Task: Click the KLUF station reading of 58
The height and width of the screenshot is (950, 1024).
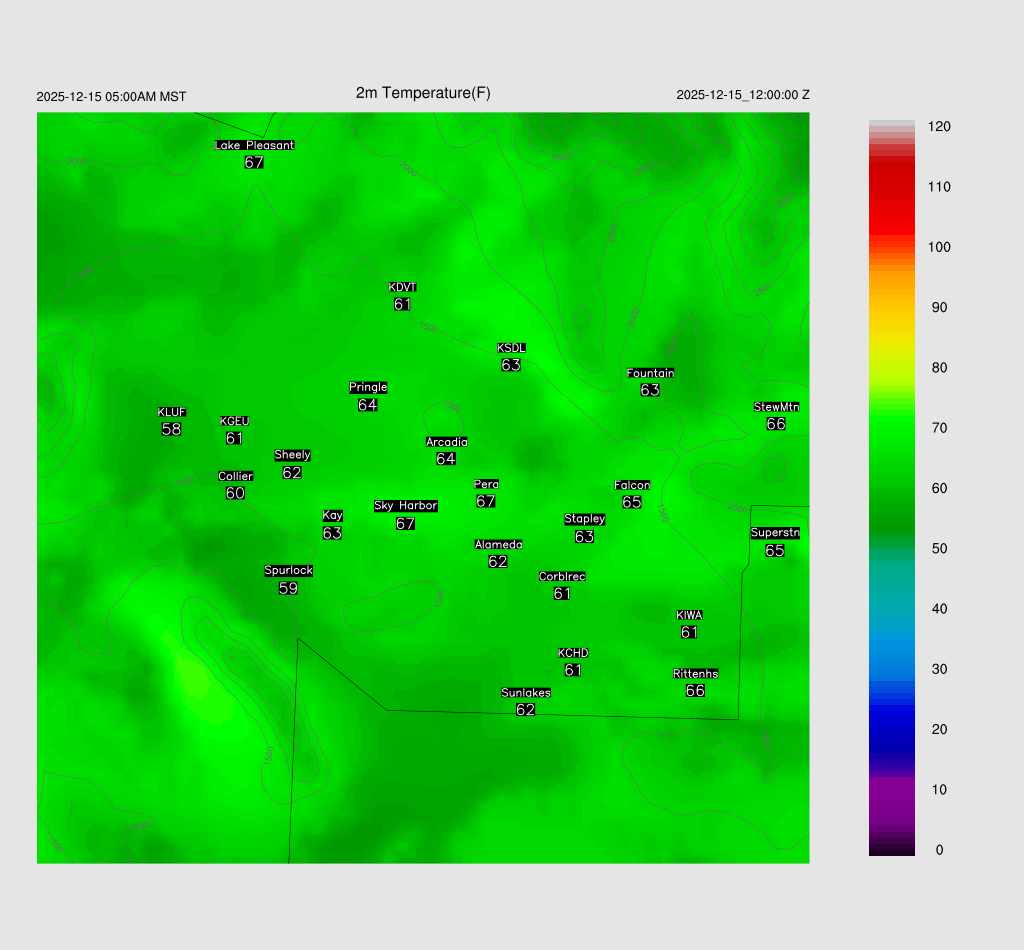Action: pos(171,429)
